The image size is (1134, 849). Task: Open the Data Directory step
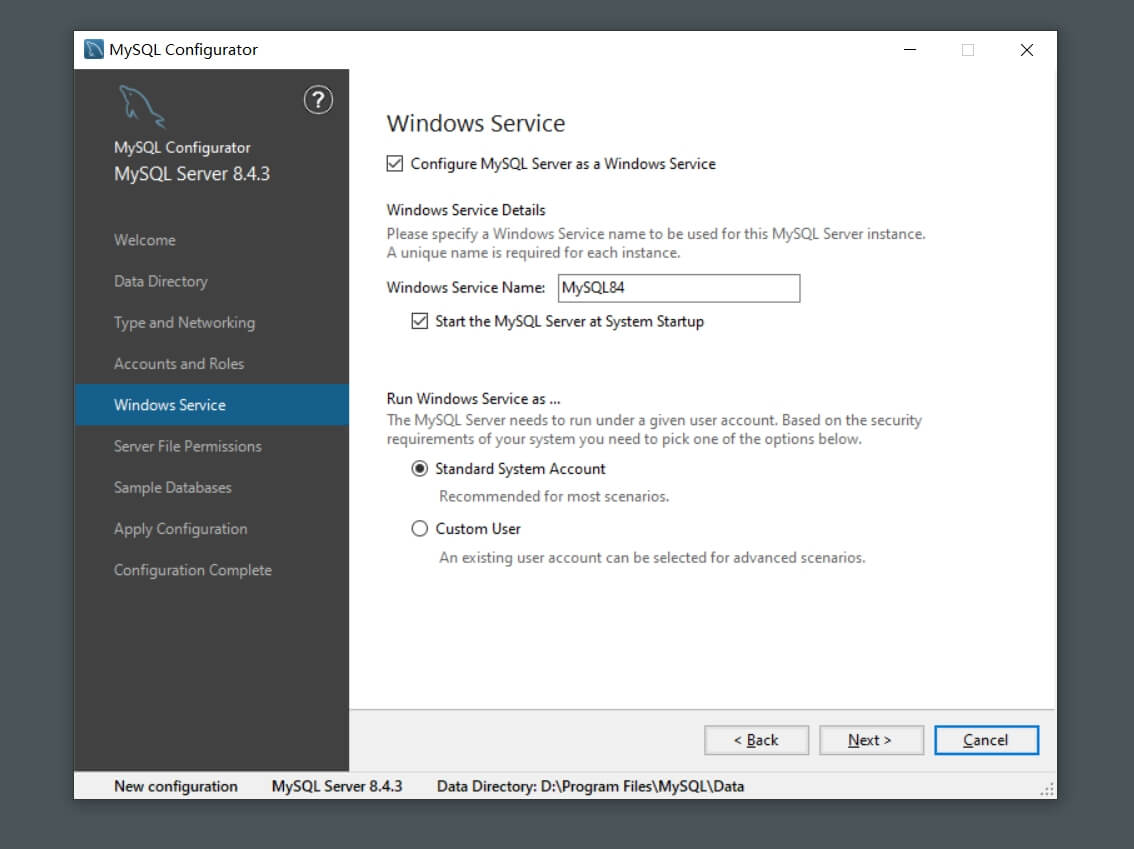[211, 281]
